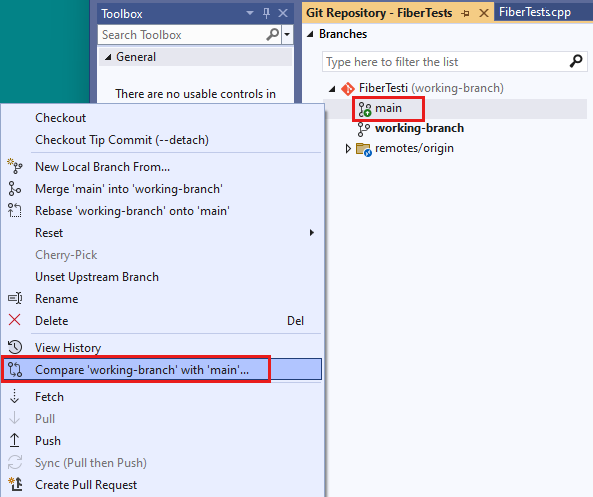Viewport: 593px width, 497px height.
Task: Click the red Delete X icon
Action: (14, 320)
